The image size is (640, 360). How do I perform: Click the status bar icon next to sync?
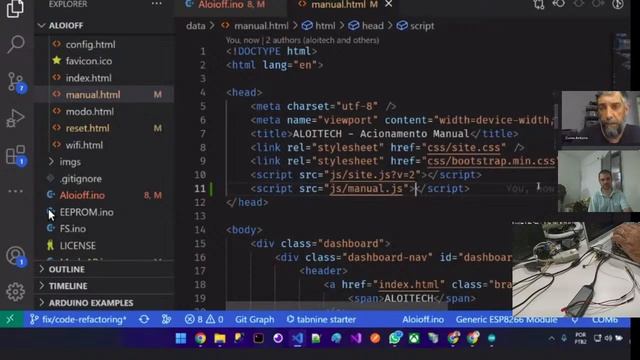click(x=166, y=319)
